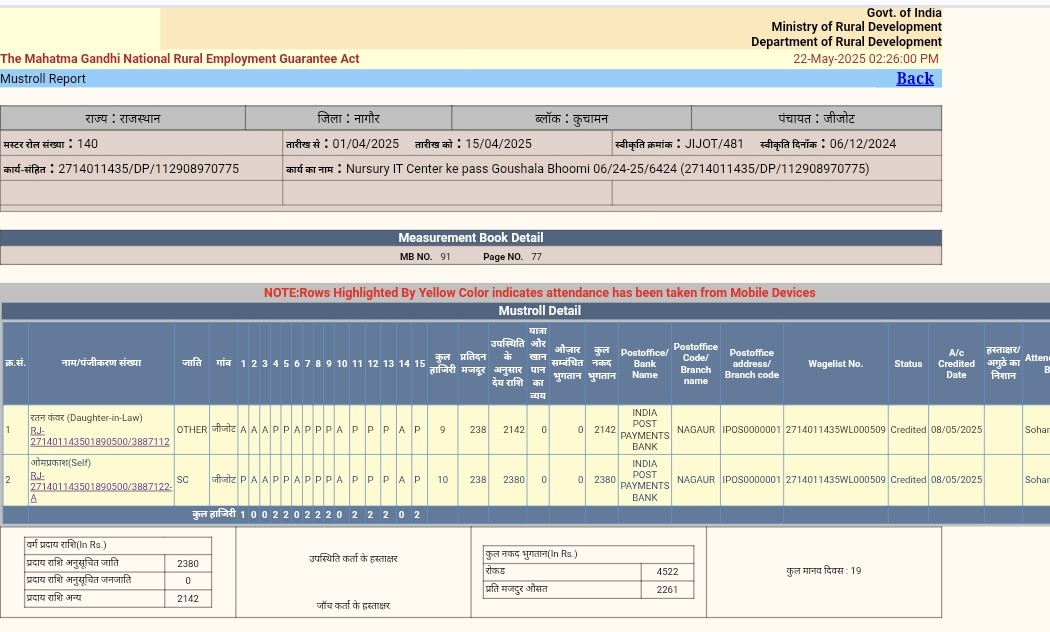The width and height of the screenshot is (1050, 632).
Task: Click caste 'OTHER' in row 1
Action: pos(192,430)
